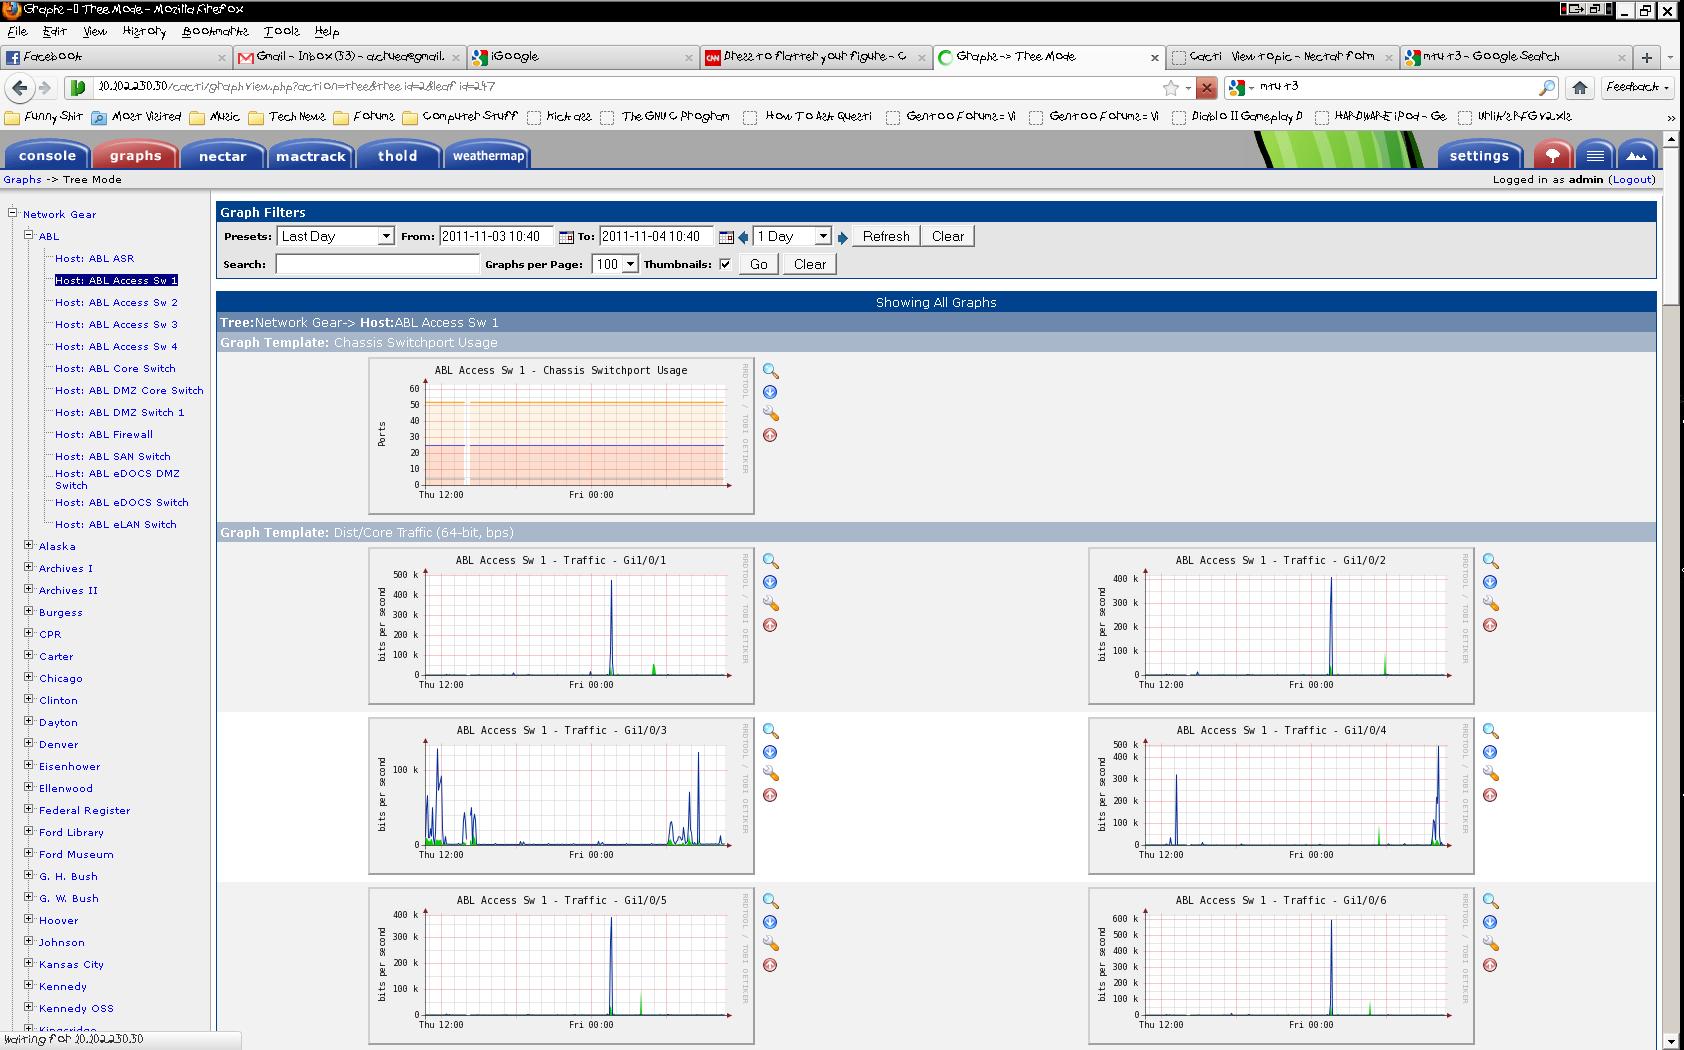
Task: Open the console tab
Action: tap(47, 155)
